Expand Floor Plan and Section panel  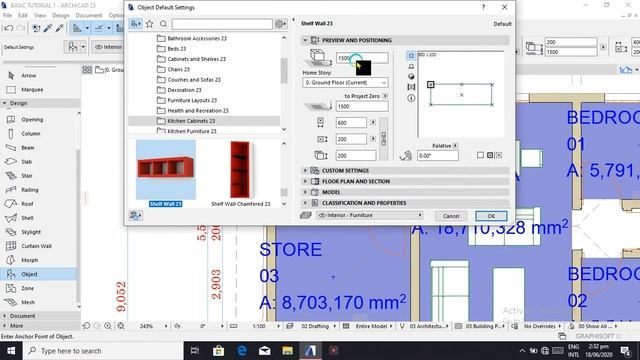coord(305,181)
